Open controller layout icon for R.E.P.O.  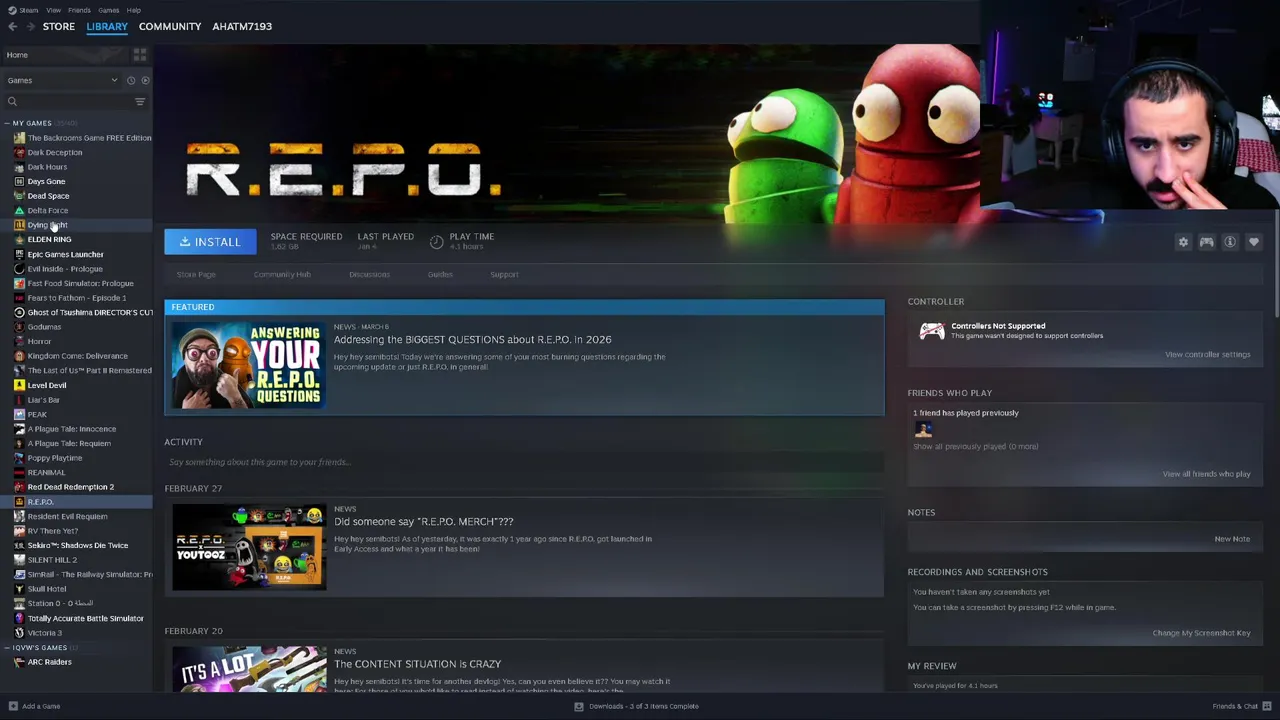coord(1206,242)
